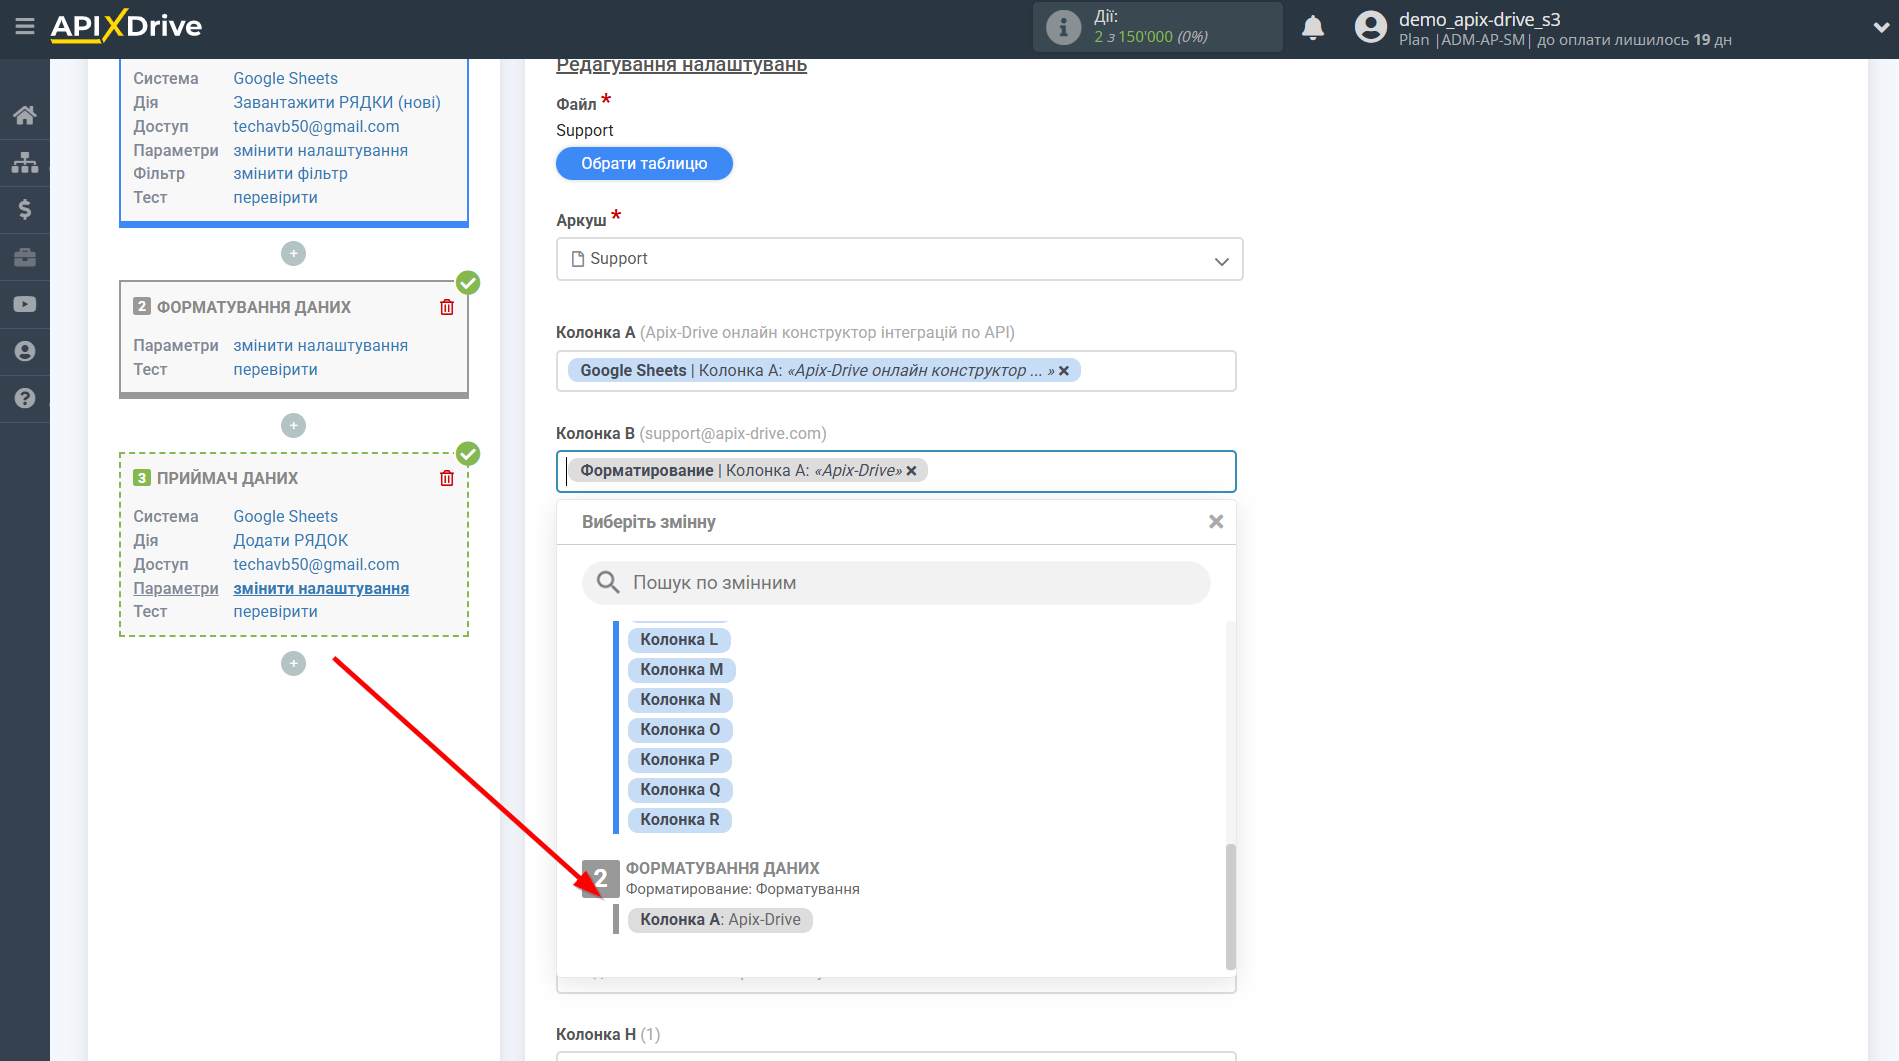
Task: Click the Редагування налаштувань heading
Action: pyautogui.click(x=681, y=65)
